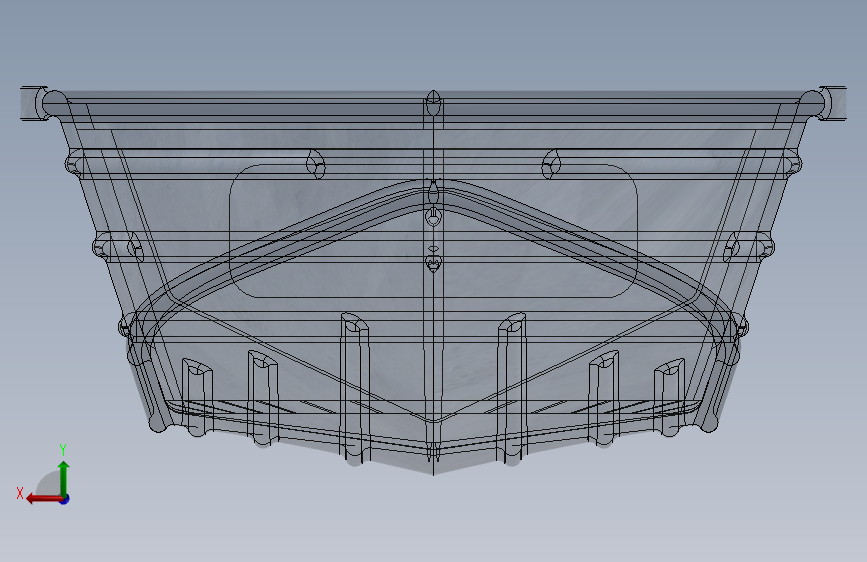
Task: Select the red "X" axis label
Action: [20, 493]
